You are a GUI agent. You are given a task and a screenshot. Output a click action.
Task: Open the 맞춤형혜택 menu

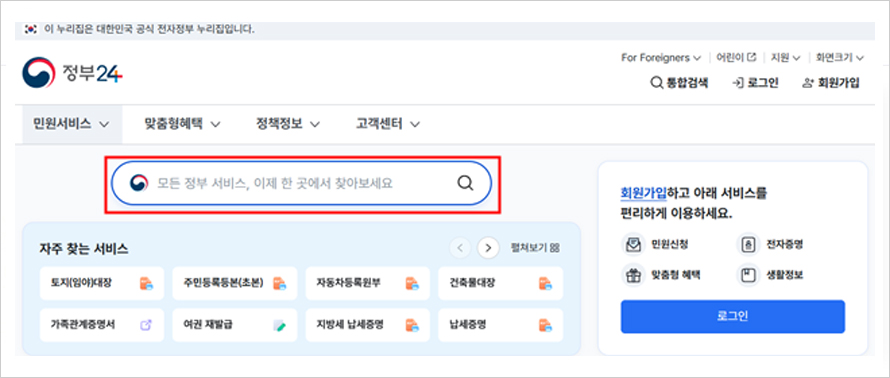[x=182, y=124]
